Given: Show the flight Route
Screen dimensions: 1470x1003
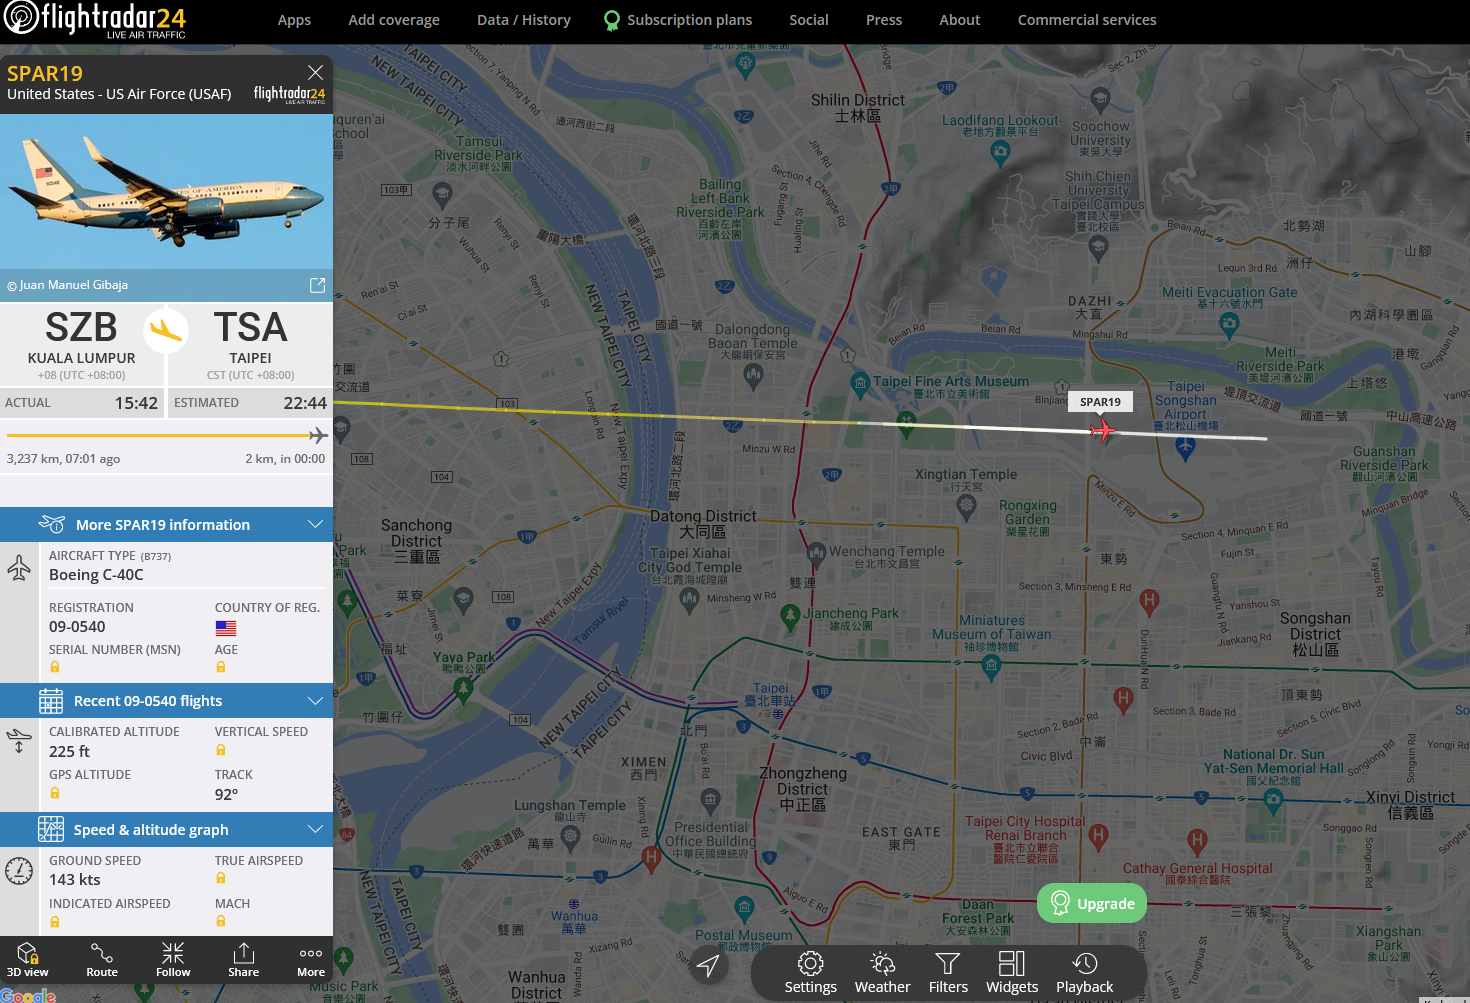Looking at the screenshot, I should pyautogui.click(x=102, y=959).
